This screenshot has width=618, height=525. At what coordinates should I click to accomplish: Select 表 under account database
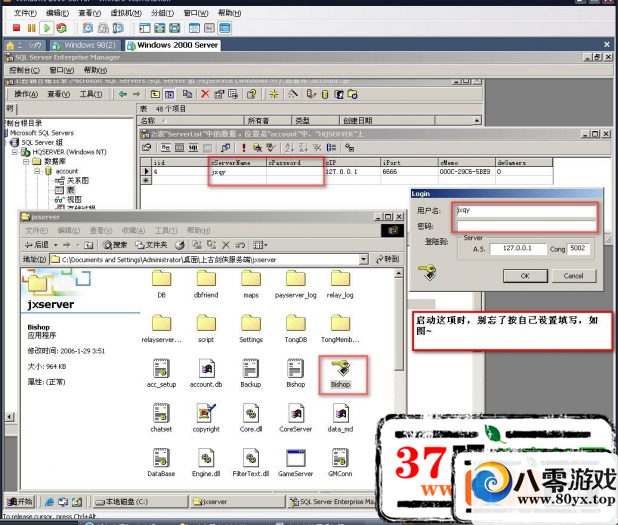[x=70, y=190]
